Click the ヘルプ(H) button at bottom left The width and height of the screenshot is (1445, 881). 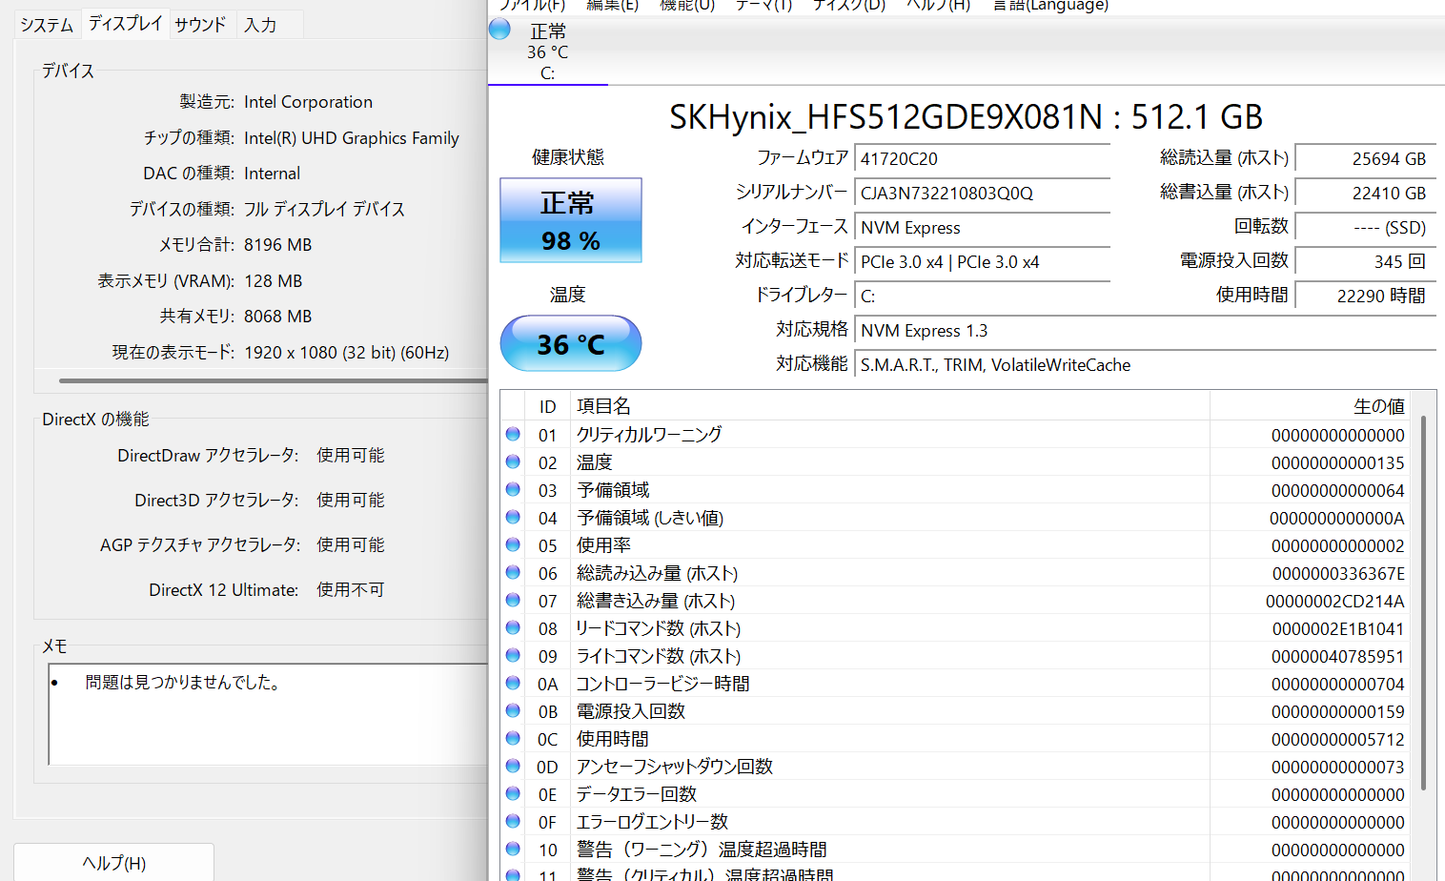pyautogui.click(x=114, y=862)
